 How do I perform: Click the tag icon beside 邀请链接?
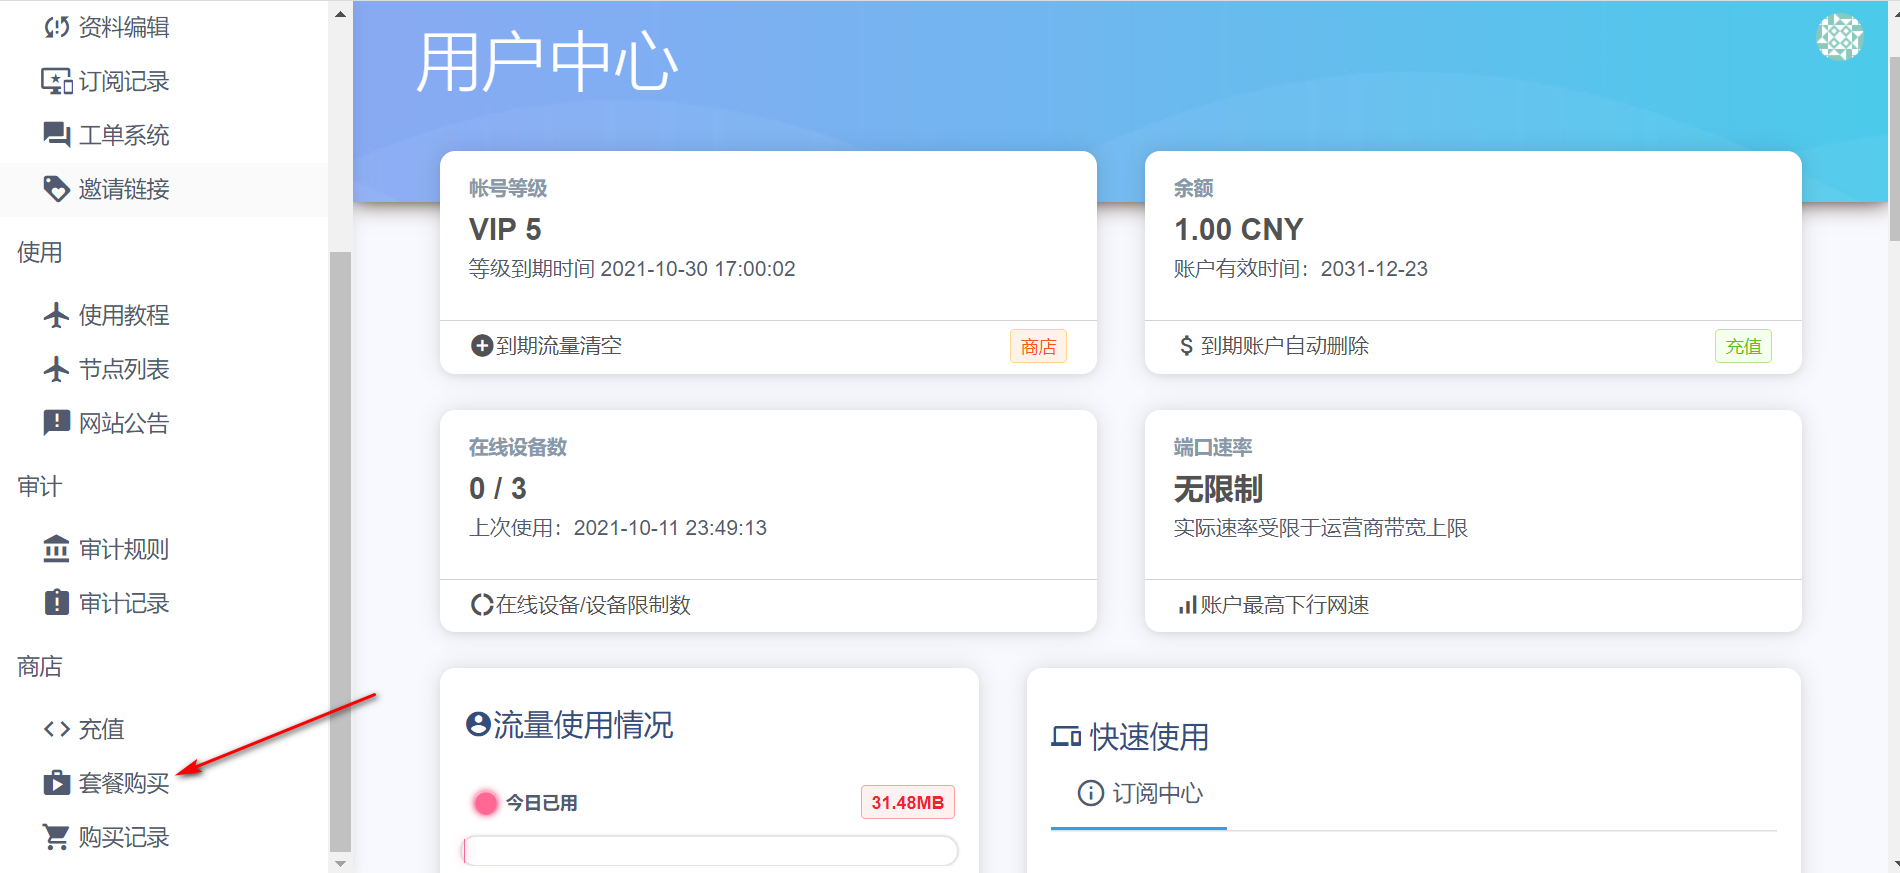coord(57,189)
